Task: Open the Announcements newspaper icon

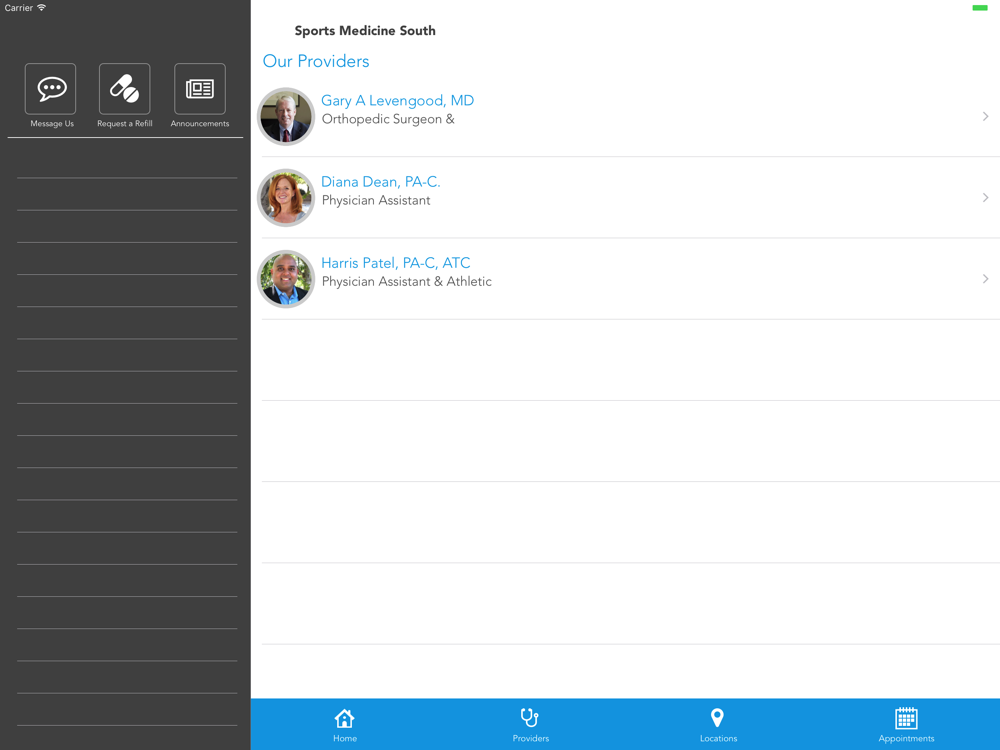Action: (x=200, y=89)
